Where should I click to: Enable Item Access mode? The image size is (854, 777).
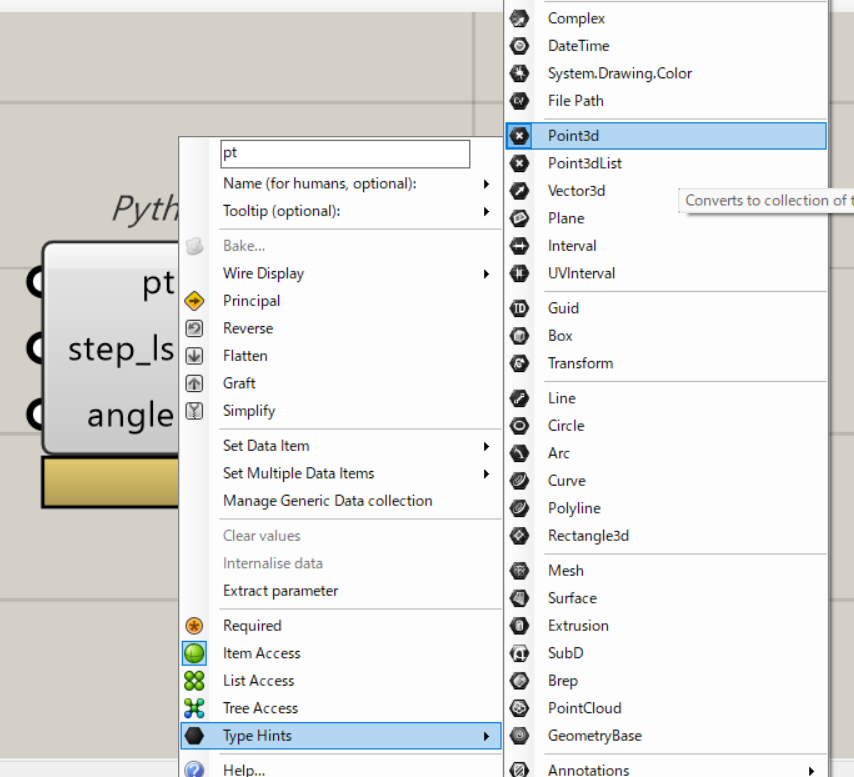(x=260, y=653)
